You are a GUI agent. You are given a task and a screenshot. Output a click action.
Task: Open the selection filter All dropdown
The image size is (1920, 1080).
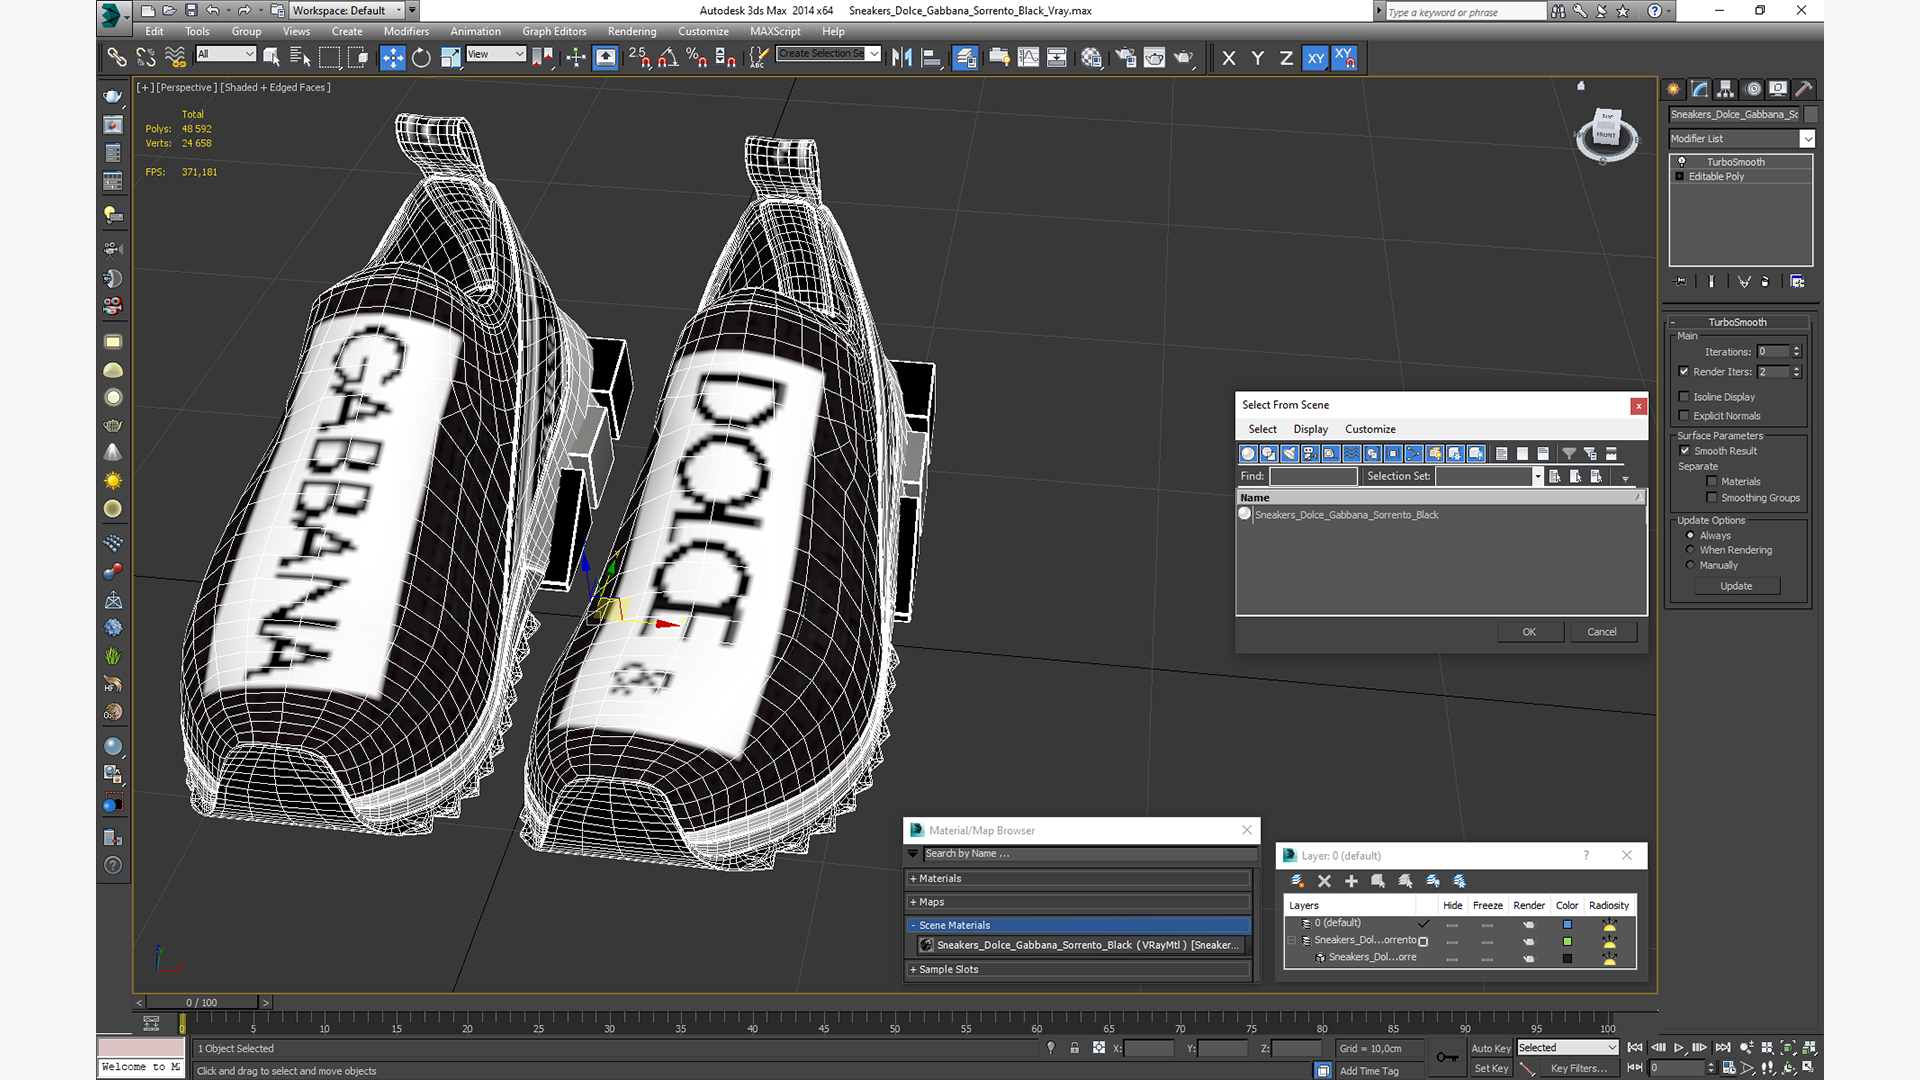226,54
